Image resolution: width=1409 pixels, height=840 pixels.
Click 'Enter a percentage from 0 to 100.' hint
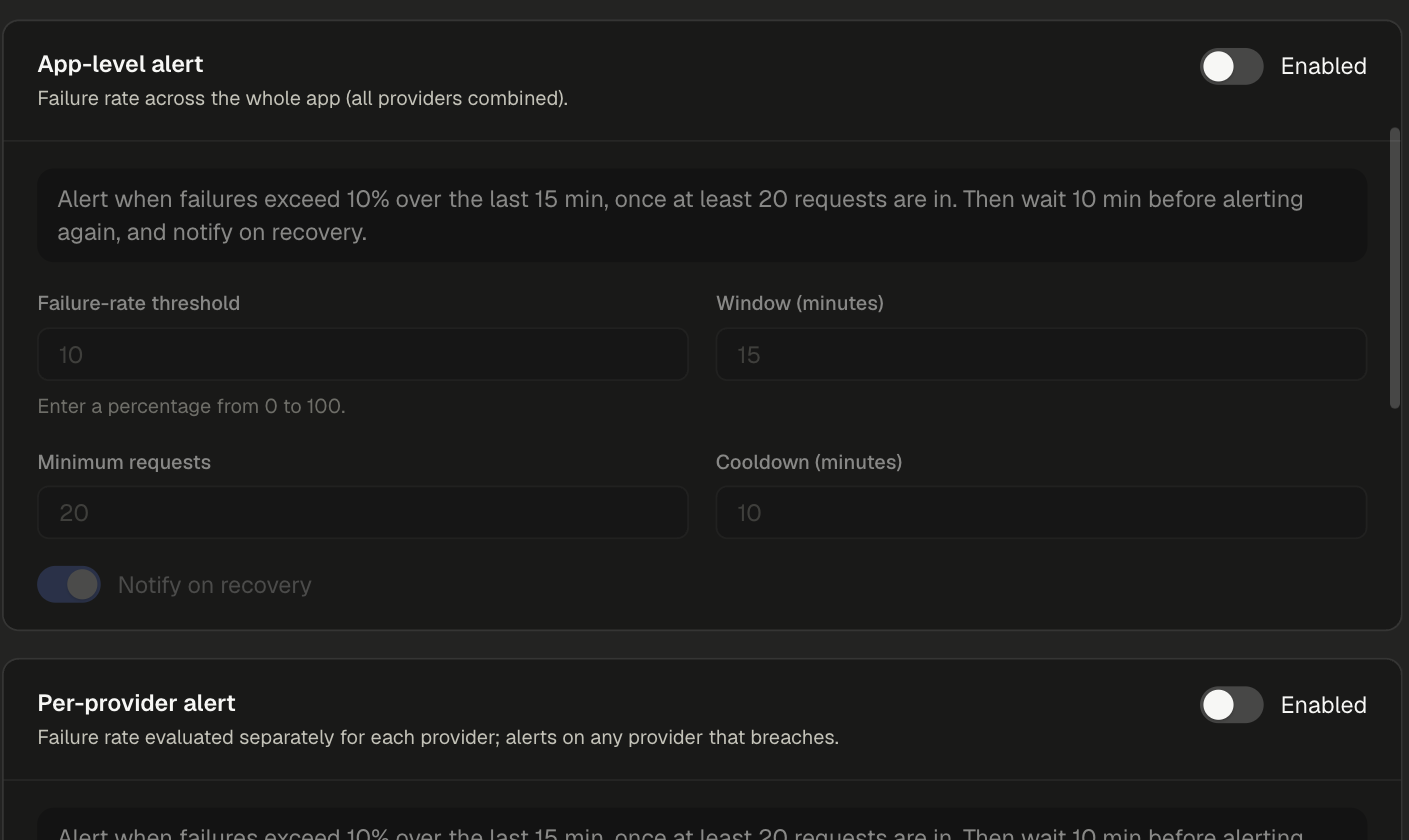[191, 407]
